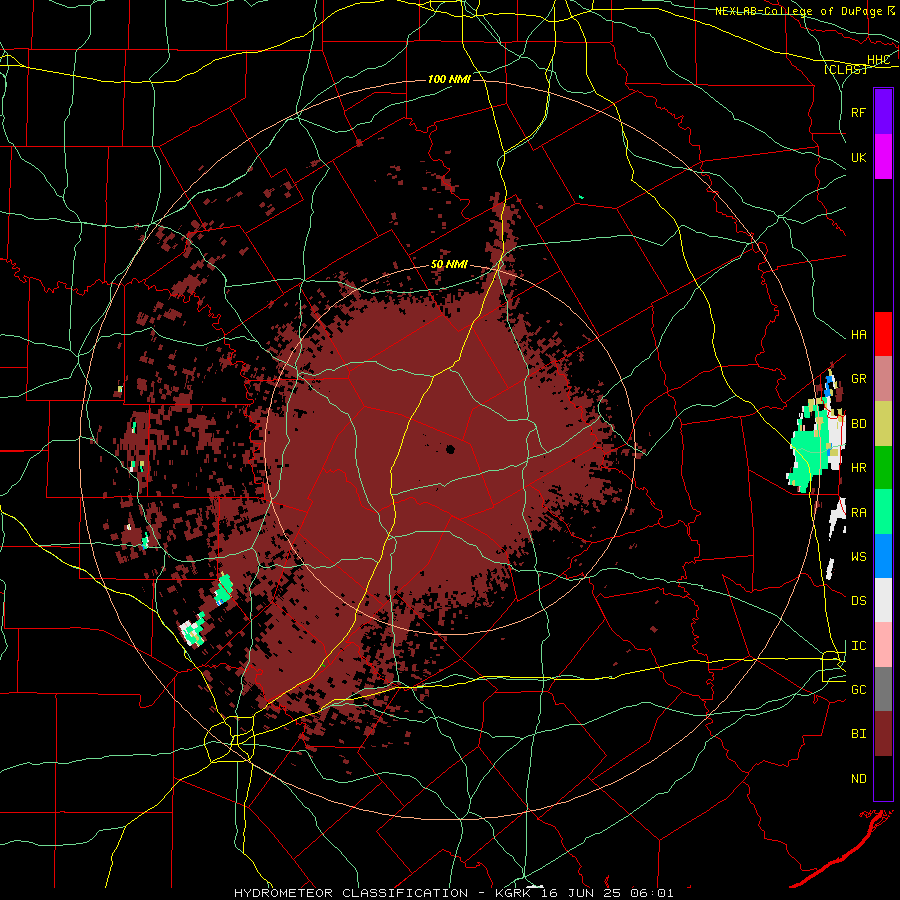The width and height of the screenshot is (900, 900).
Task: Click the RF legend label
Action: pyautogui.click(x=858, y=112)
